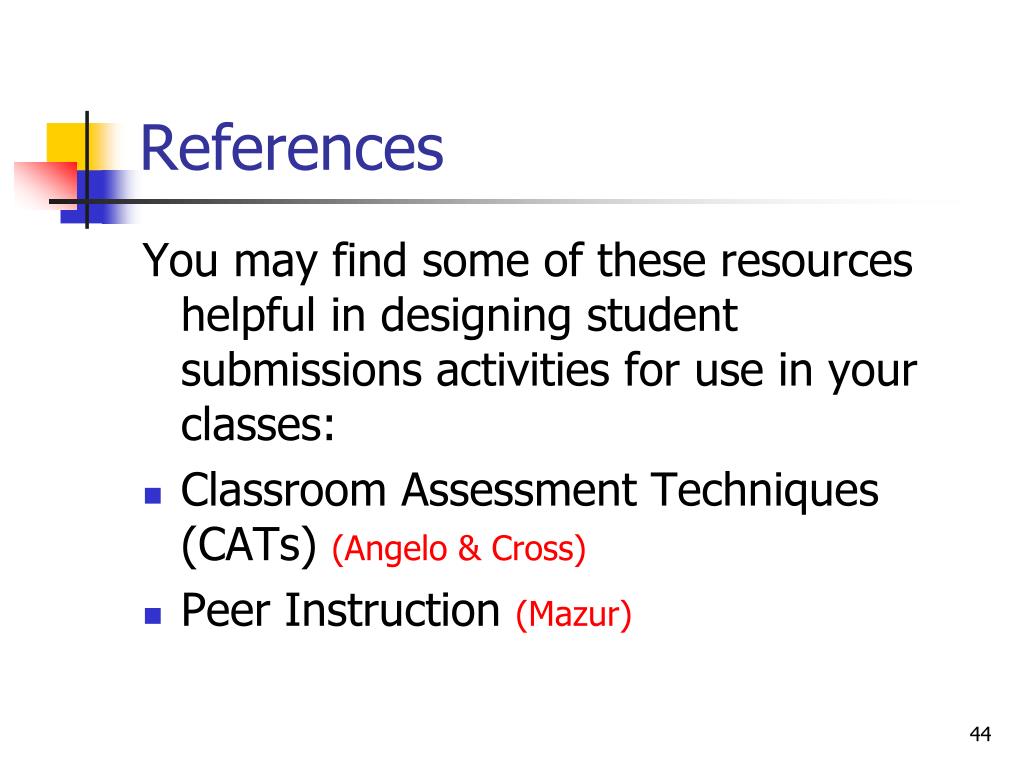Click the word 'Instruction' in second bullet
1024x768 pixels.
tap(392, 610)
